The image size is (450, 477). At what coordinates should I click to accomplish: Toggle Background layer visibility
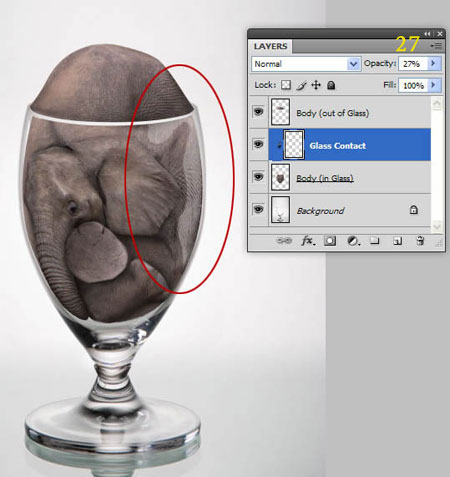coord(258,209)
